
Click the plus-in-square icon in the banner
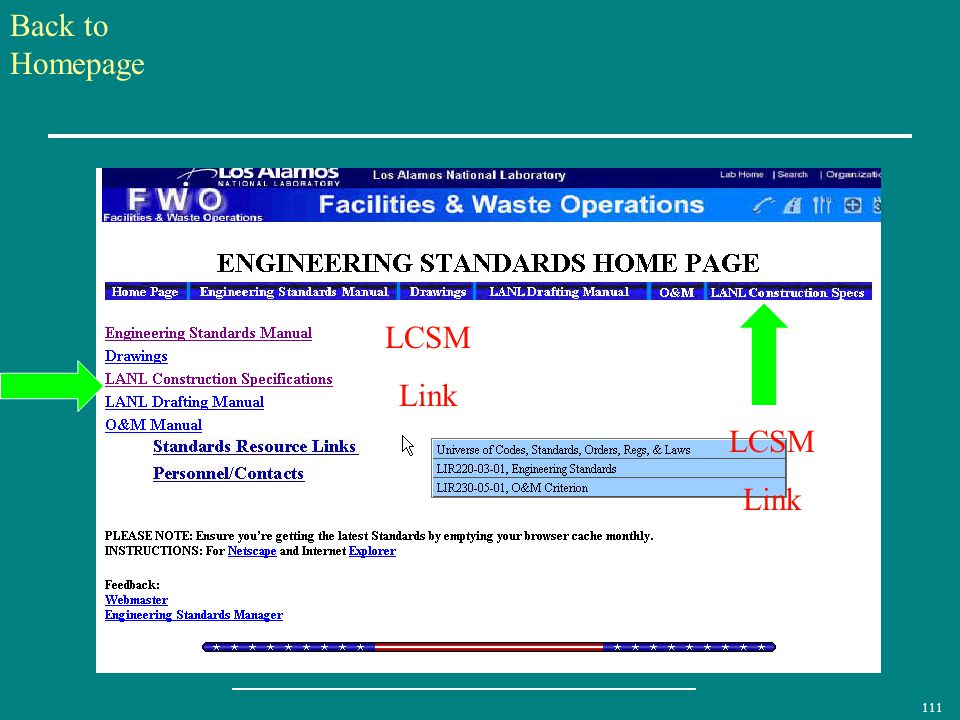(x=852, y=204)
